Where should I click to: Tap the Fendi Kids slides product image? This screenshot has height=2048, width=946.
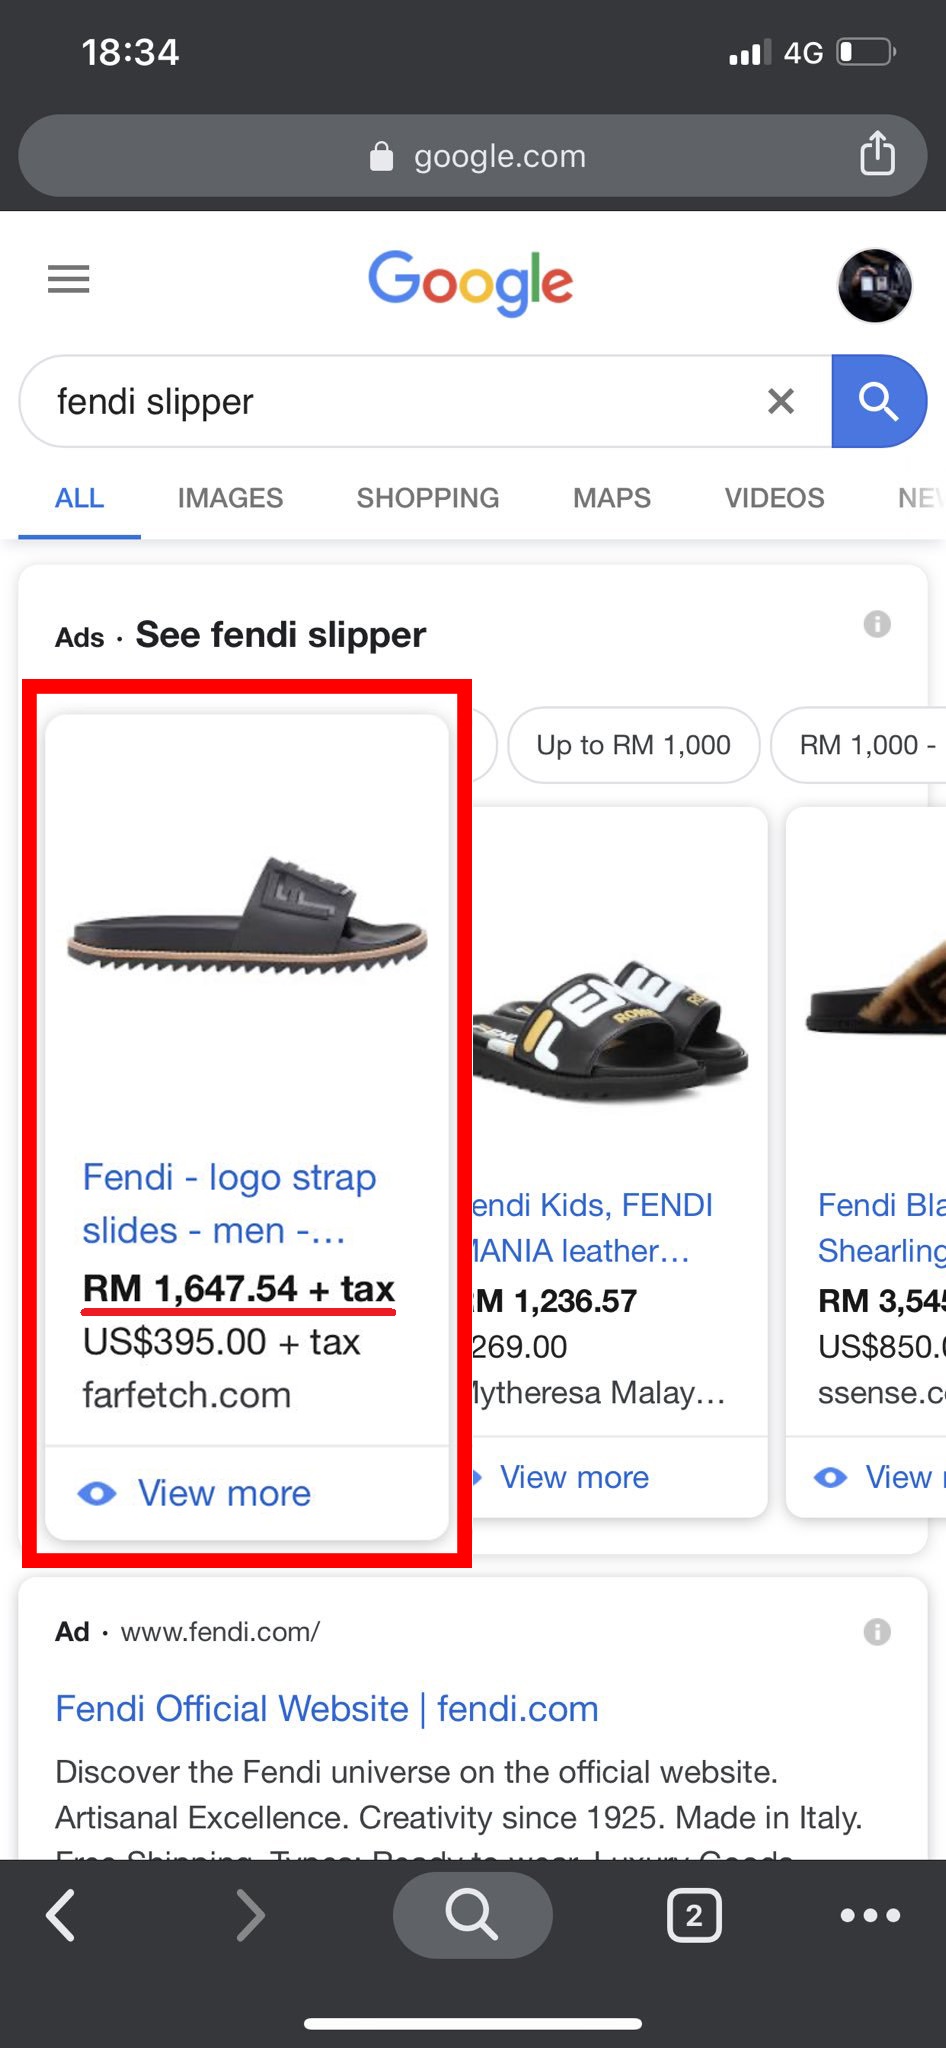(x=610, y=1030)
